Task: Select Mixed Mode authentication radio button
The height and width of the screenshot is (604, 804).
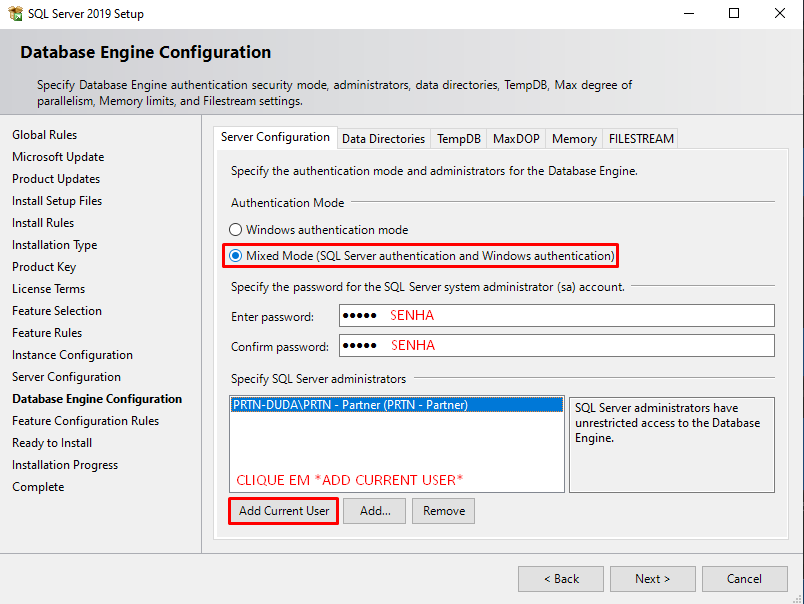Action: pos(235,255)
